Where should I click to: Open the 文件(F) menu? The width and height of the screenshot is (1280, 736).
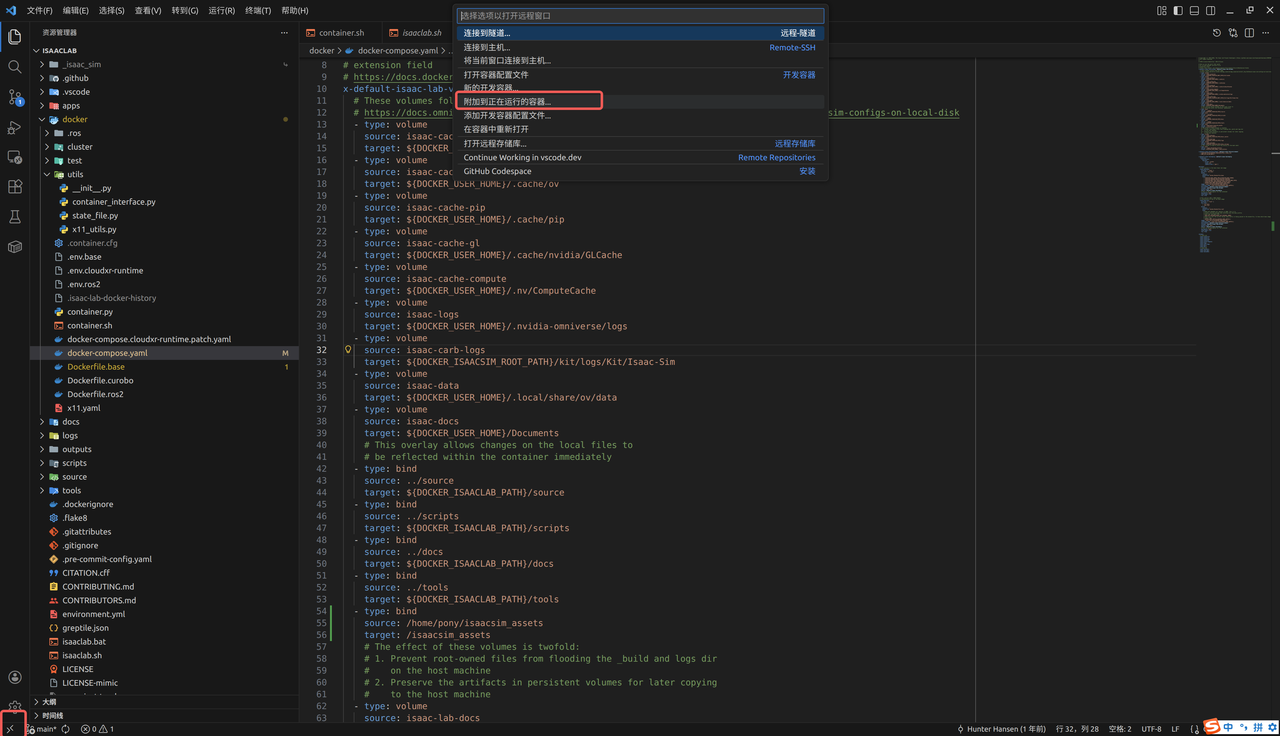point(40,10)
